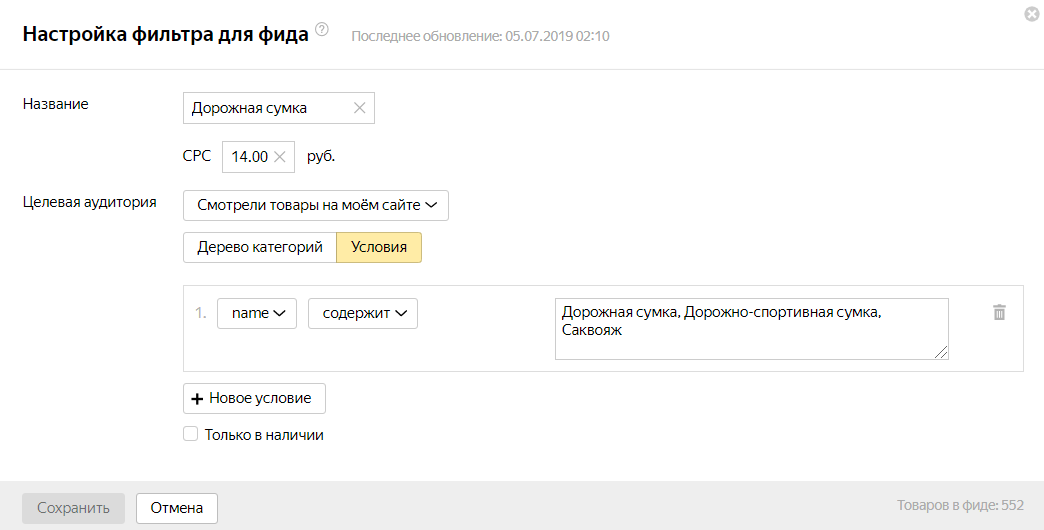This screenshot has height=530, width=1044.
Task: Click the 'Отмена' button
Action: (177, 508)
